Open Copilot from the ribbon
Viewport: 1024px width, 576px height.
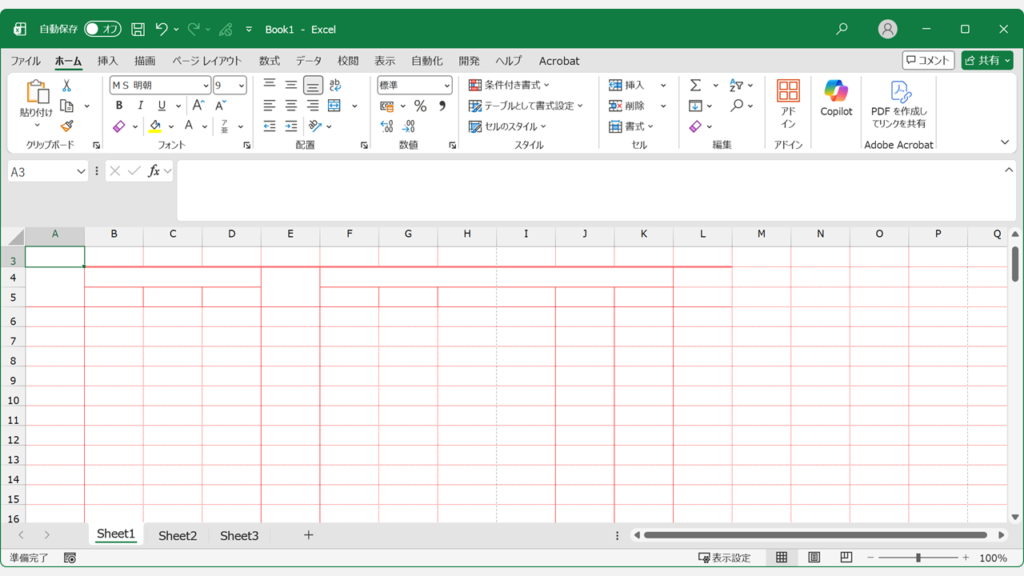pos(836,98)
